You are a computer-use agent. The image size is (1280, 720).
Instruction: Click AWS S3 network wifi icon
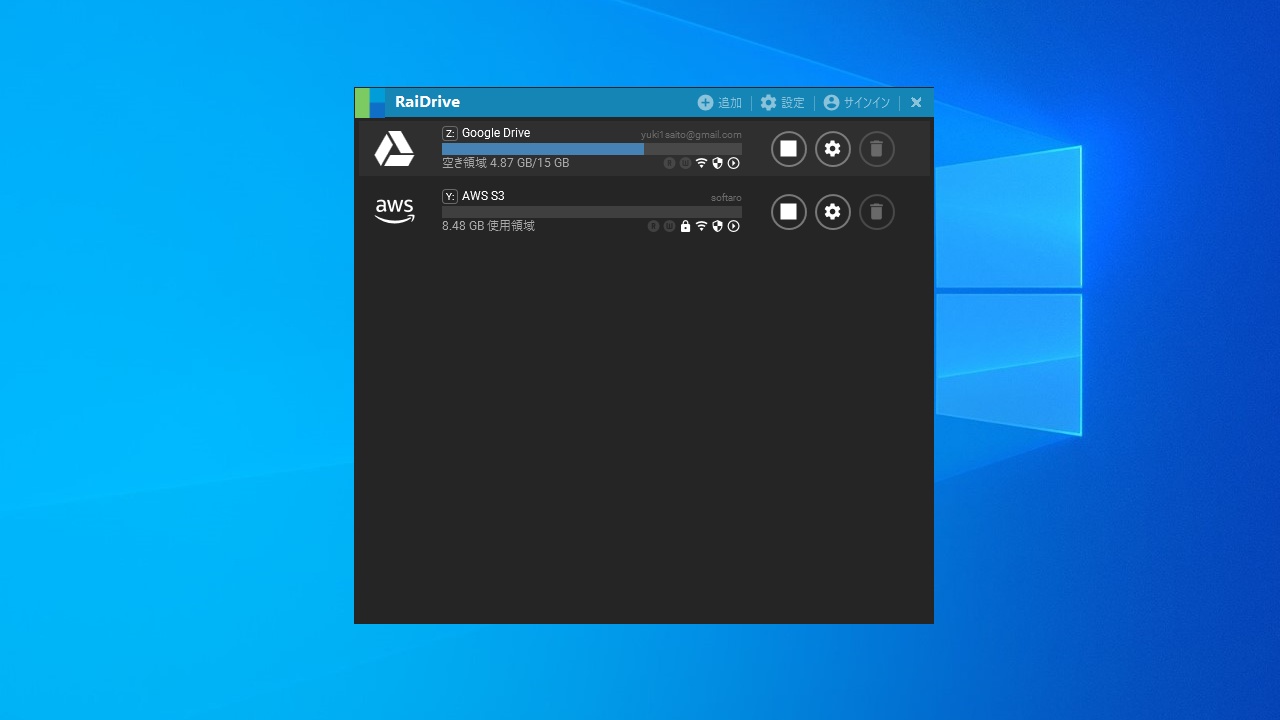coord(702,226)
